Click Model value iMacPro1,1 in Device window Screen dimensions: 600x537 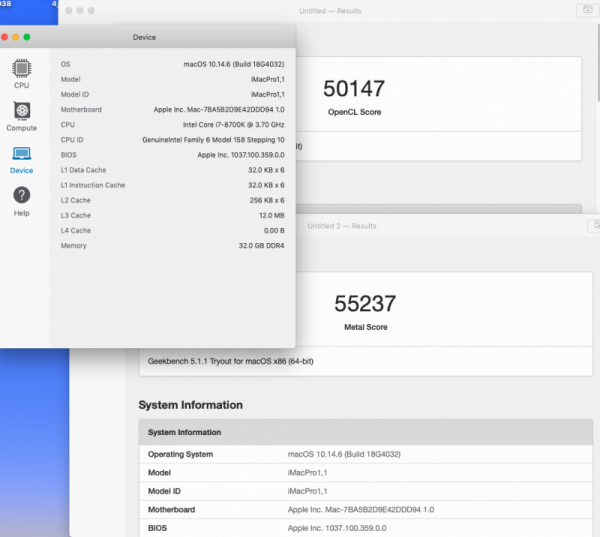[267, 79]
